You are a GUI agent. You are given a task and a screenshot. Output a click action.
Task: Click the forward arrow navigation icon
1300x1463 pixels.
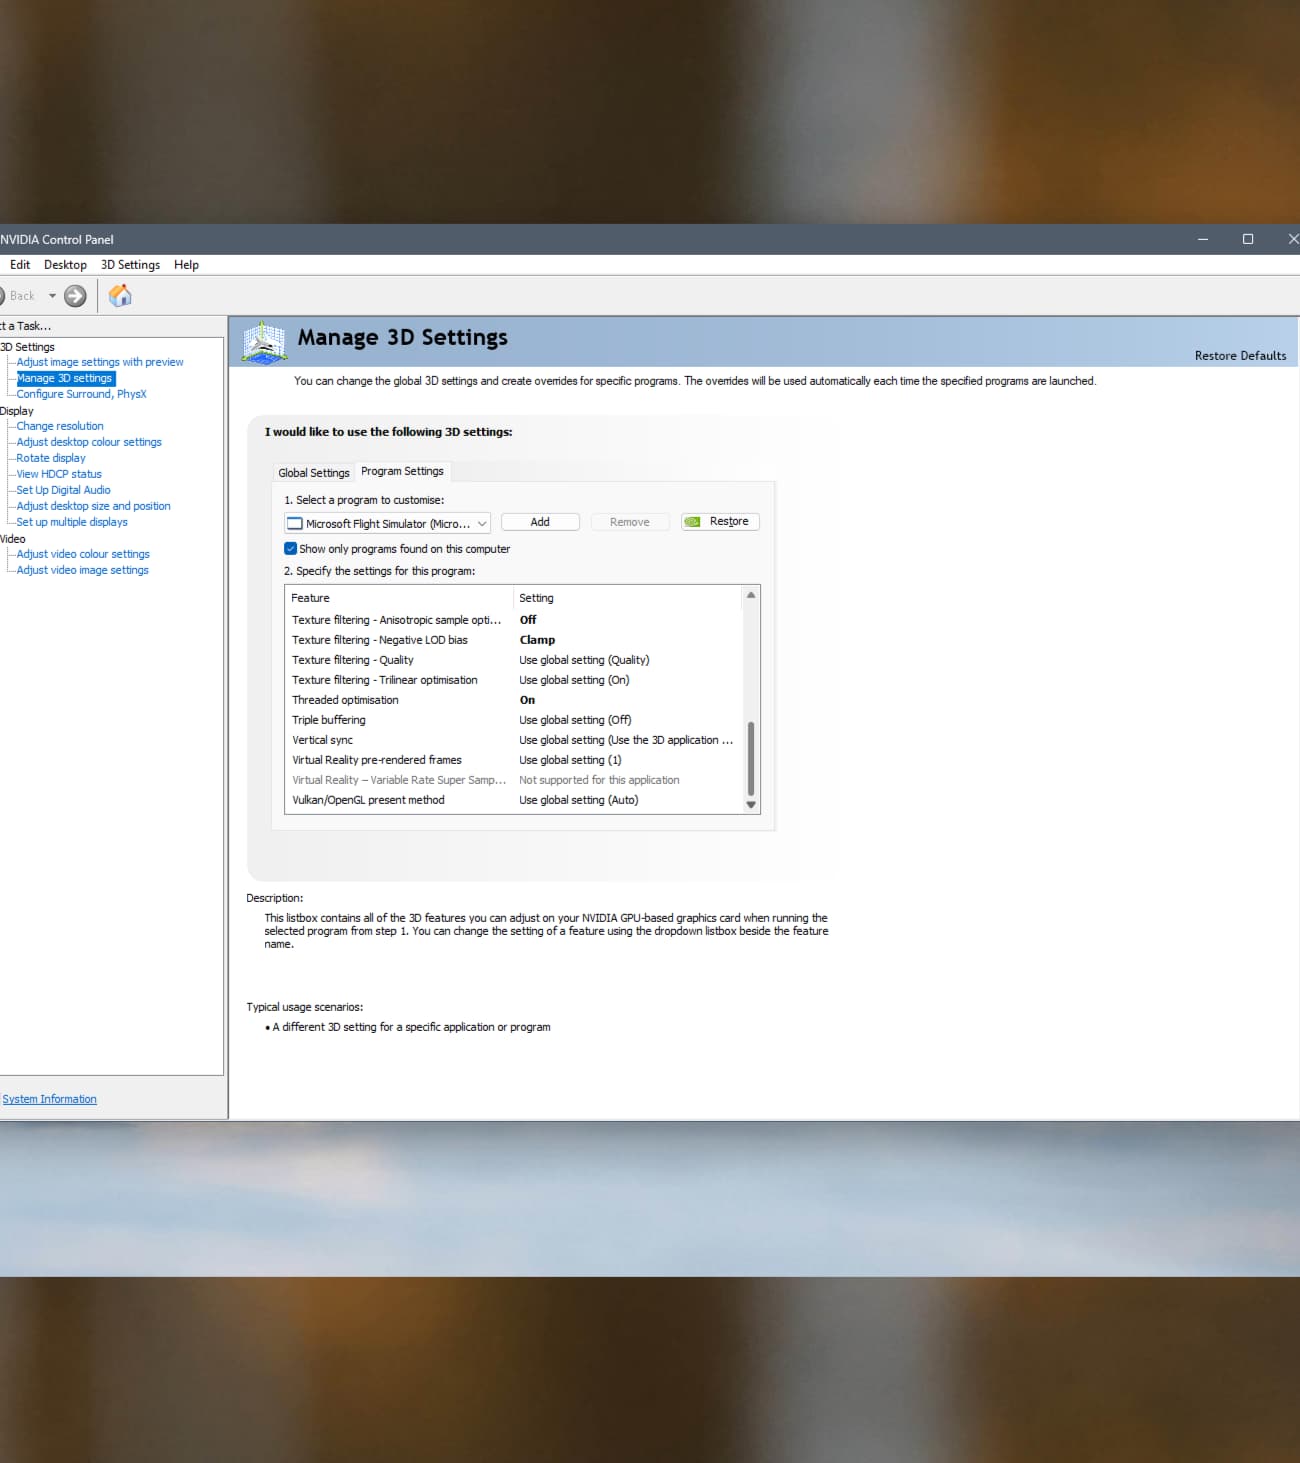click(x=75, y=296)
